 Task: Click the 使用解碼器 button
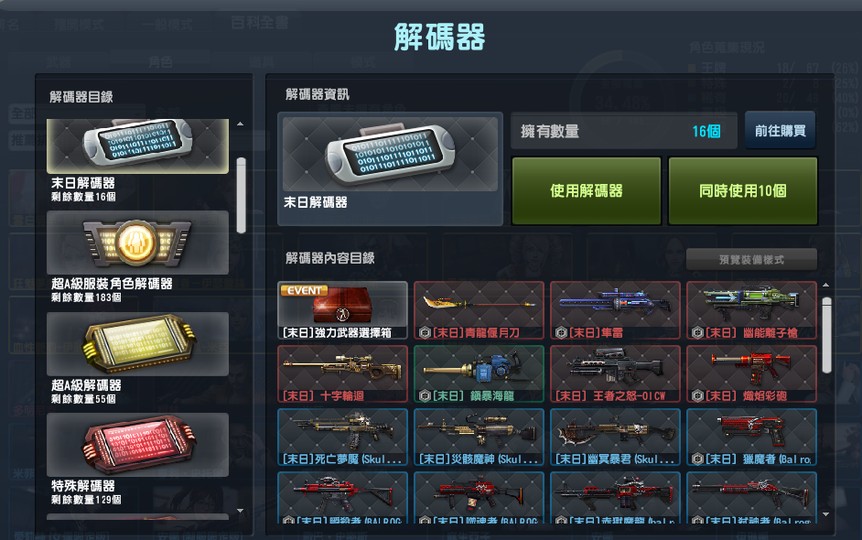586,191
